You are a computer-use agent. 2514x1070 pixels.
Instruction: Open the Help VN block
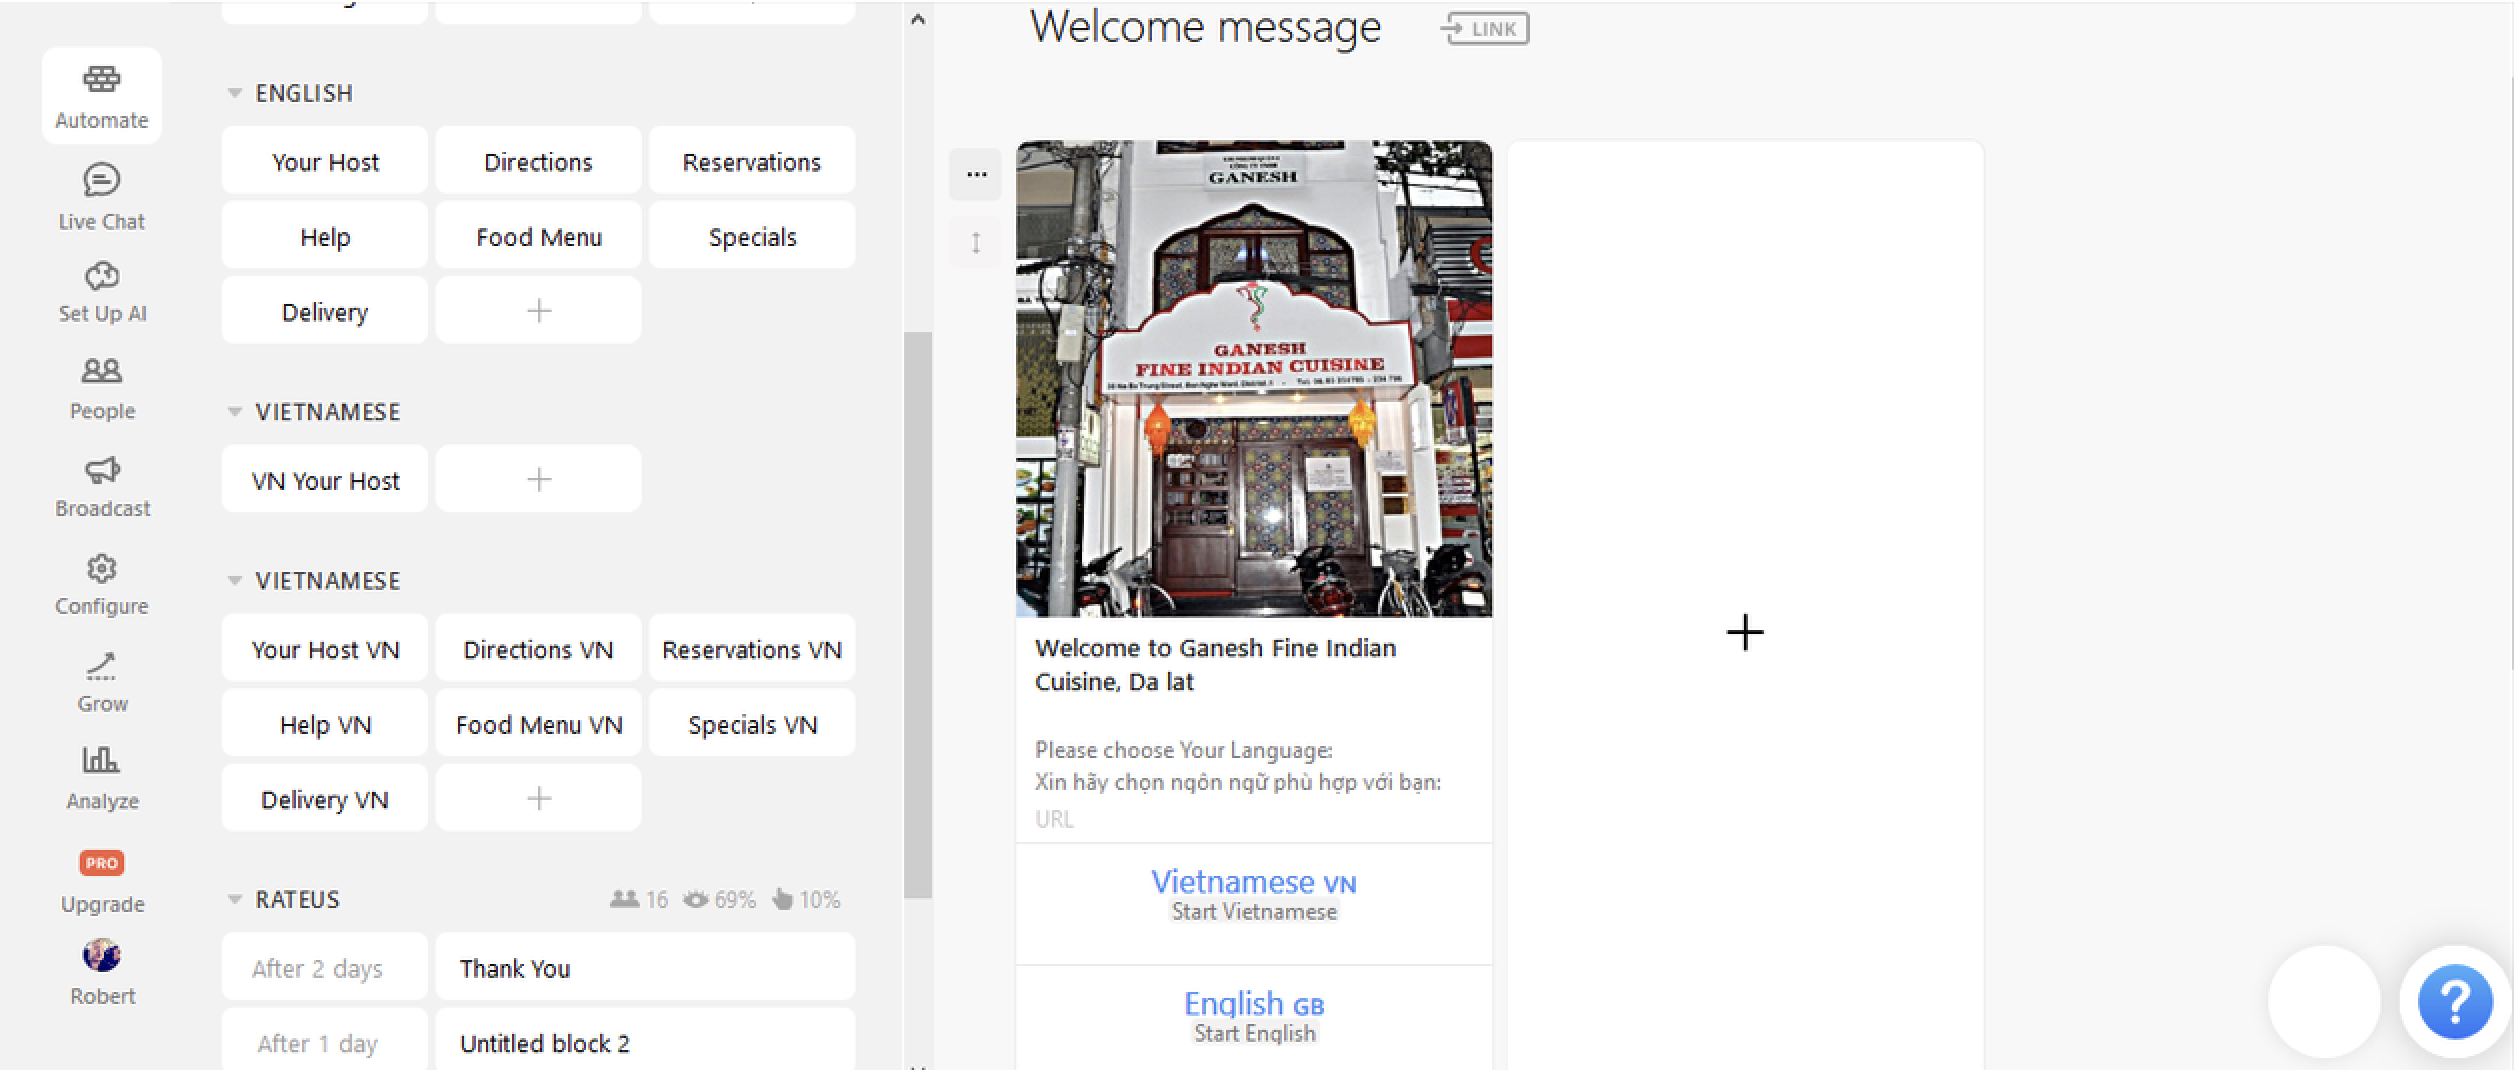point(325,723)
